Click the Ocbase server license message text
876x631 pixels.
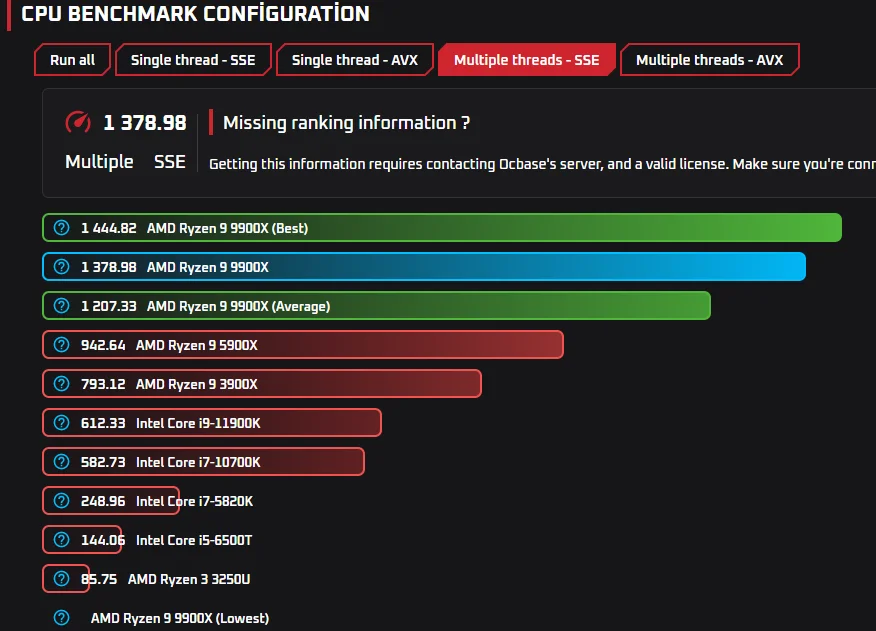point(542,164)
